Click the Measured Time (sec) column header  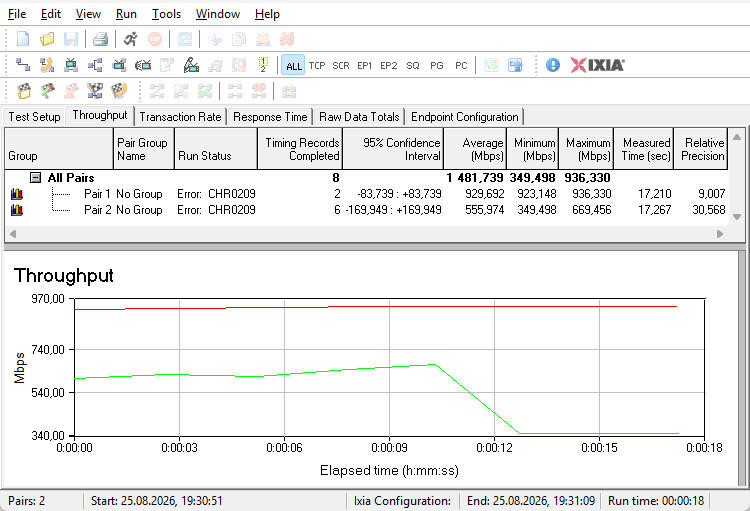[x=643, y=148]
